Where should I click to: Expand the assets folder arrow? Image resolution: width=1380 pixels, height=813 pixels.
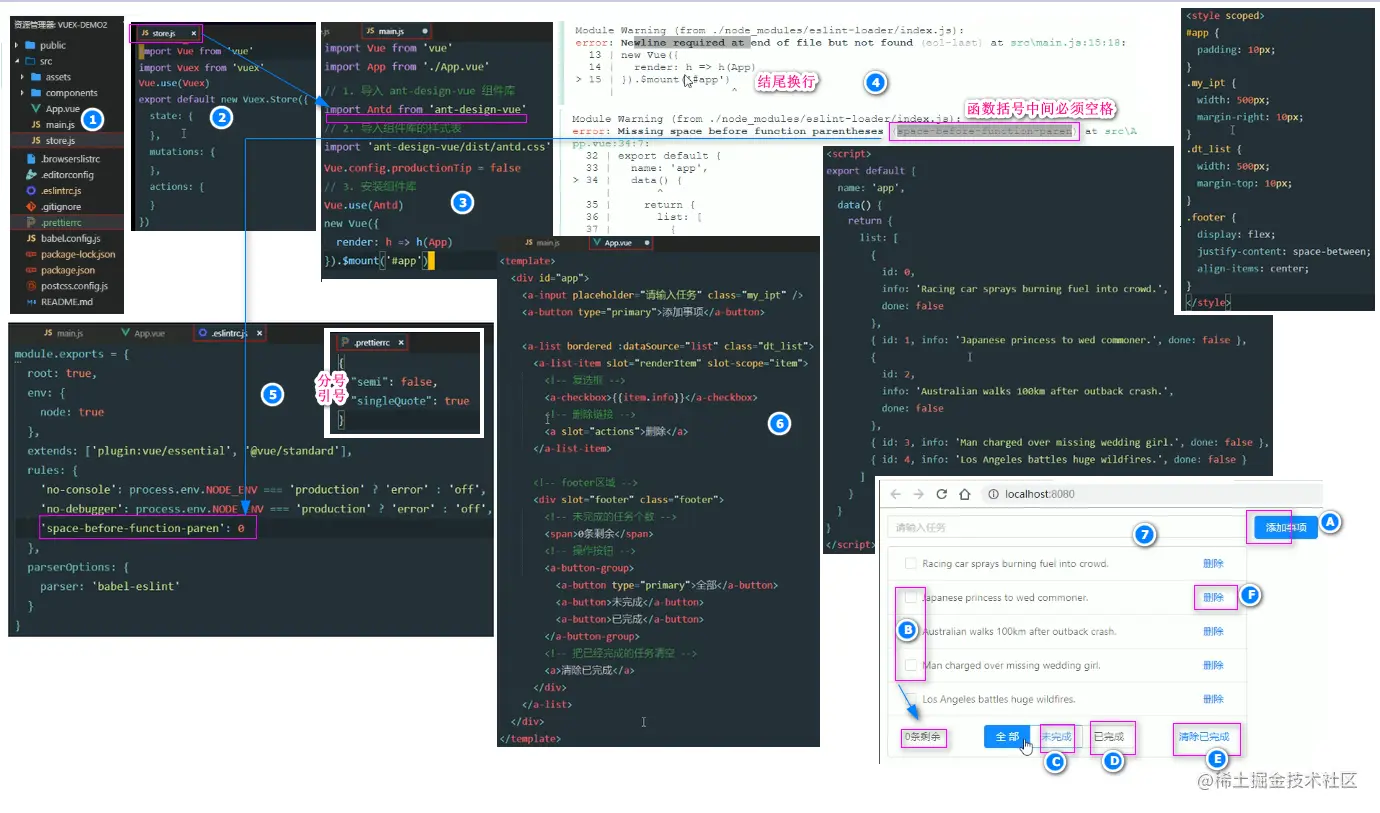click(x=23, y=77)
